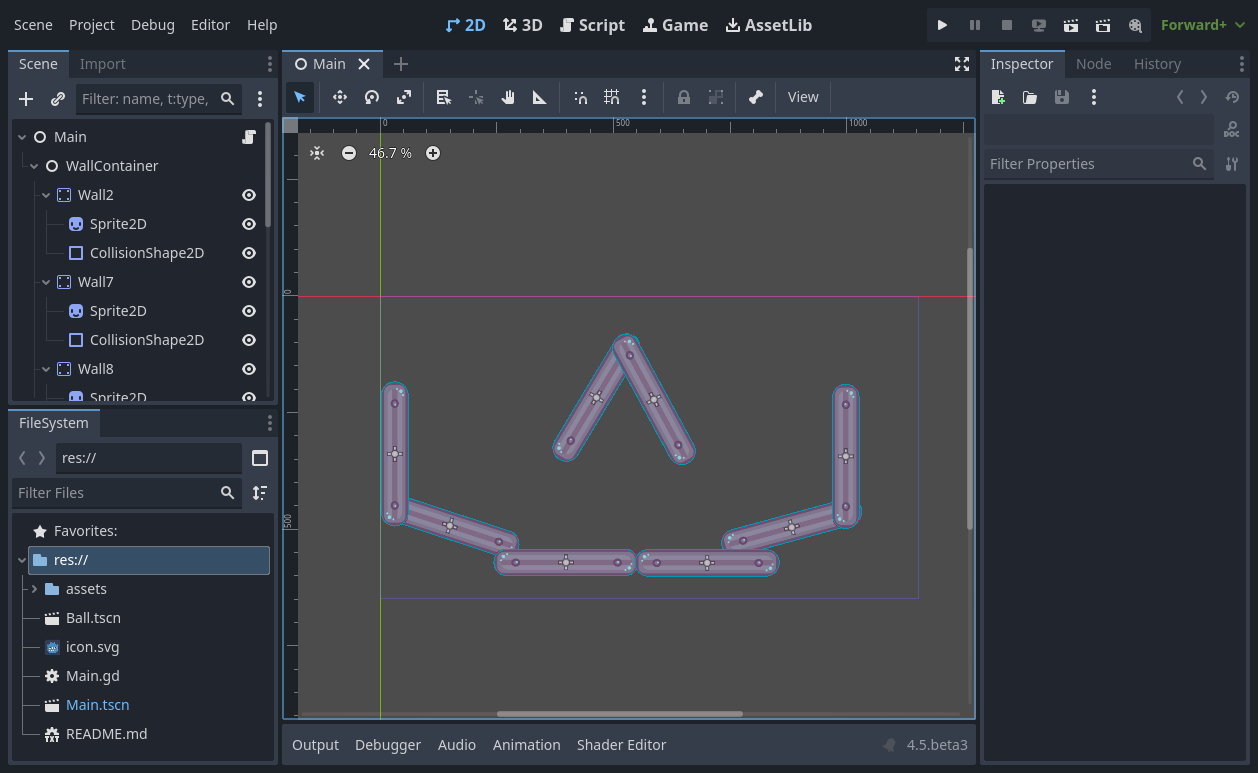Hide the Wall7 node

point(247,281)
